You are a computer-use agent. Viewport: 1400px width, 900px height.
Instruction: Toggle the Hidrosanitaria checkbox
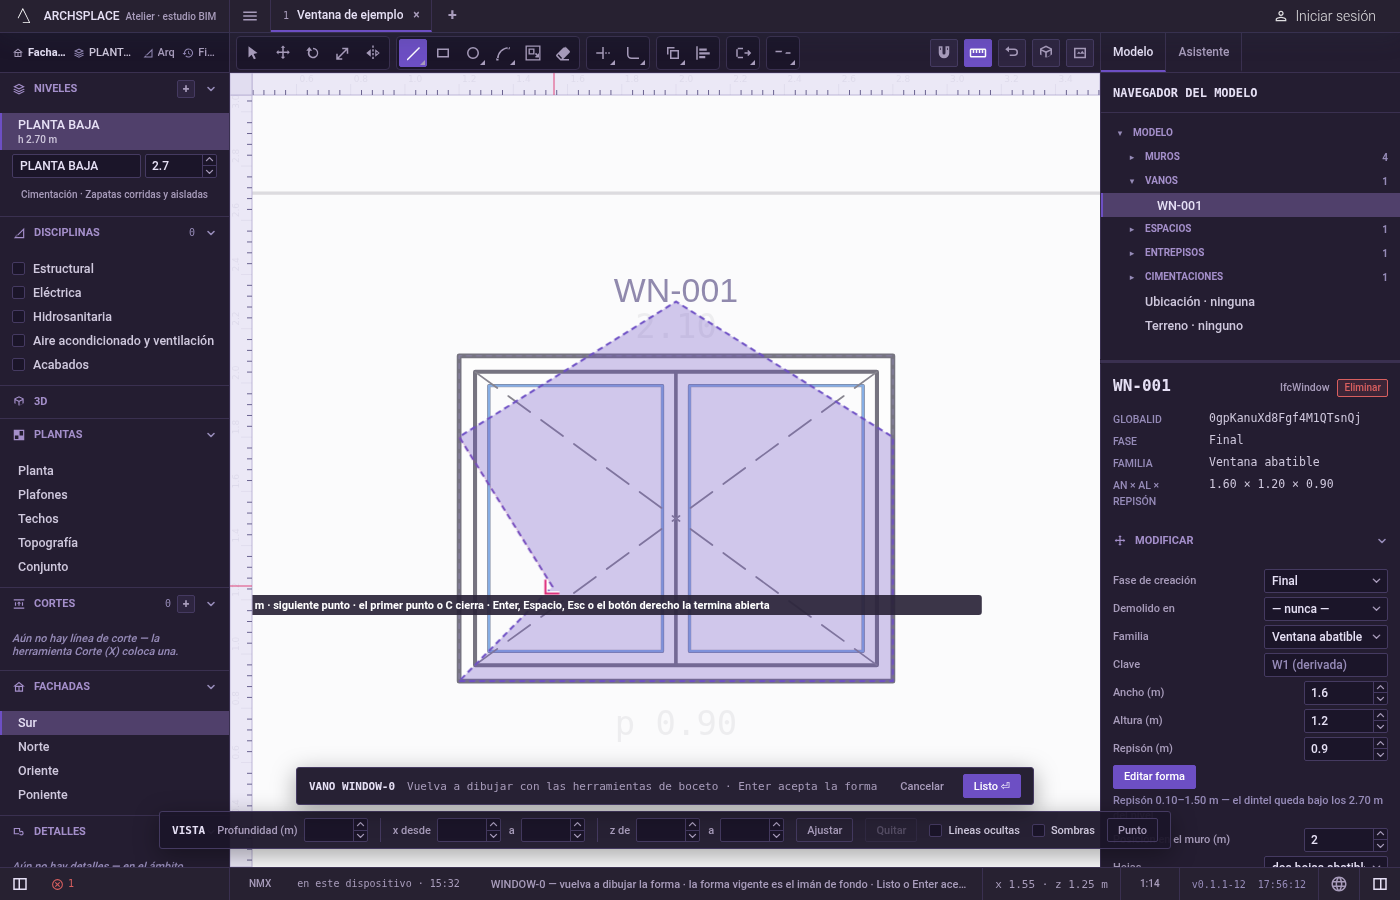(18, 317)
